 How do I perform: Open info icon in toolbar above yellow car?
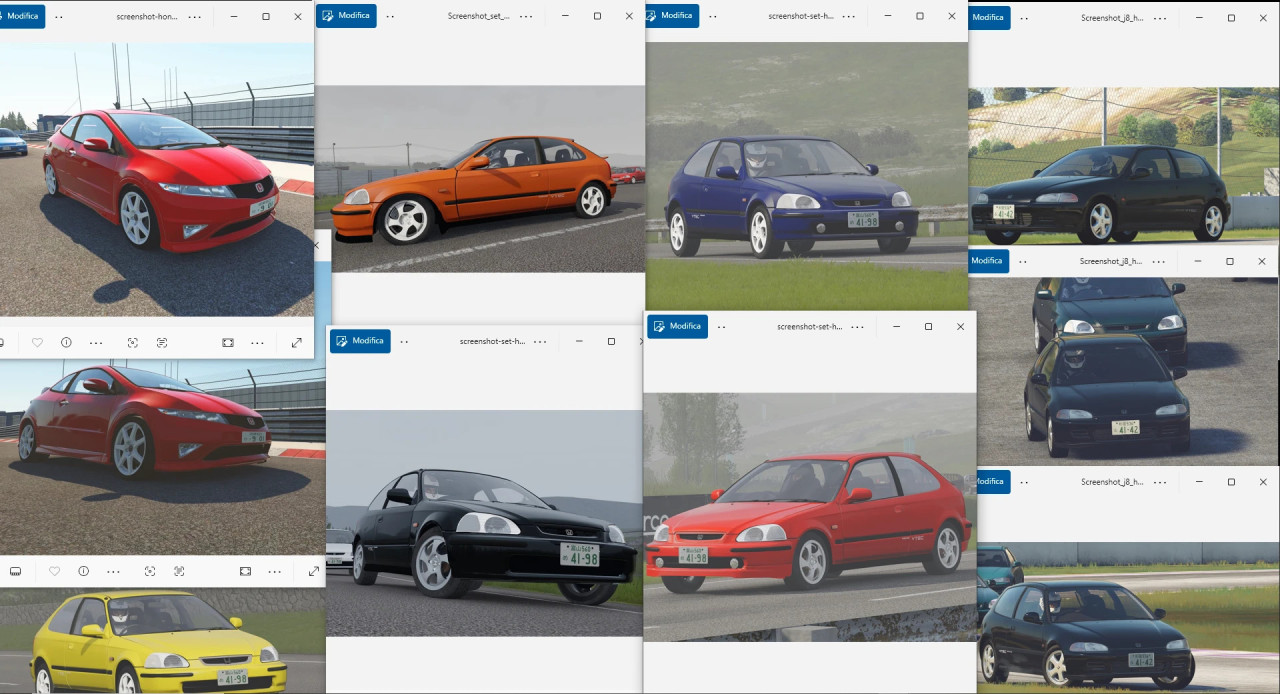coord(83,571)
